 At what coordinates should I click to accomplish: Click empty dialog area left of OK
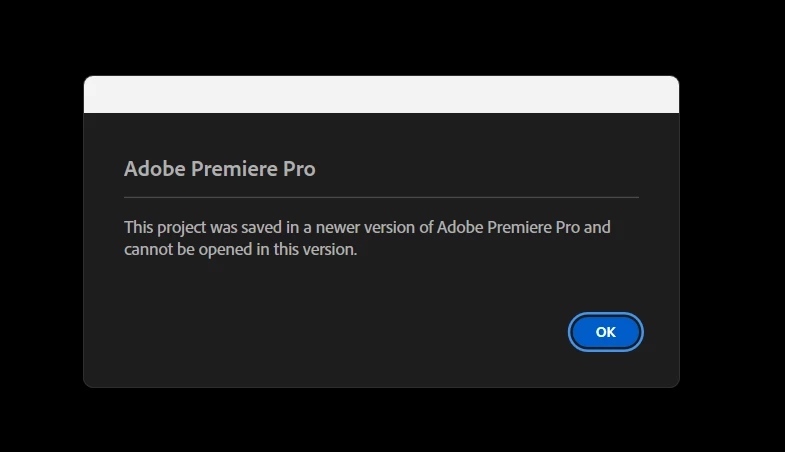coord(350,332)
